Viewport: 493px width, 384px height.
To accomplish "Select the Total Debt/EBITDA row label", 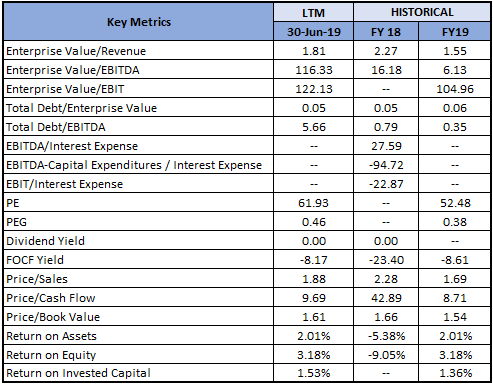I will pyautogui.click(x=56, y=127).
